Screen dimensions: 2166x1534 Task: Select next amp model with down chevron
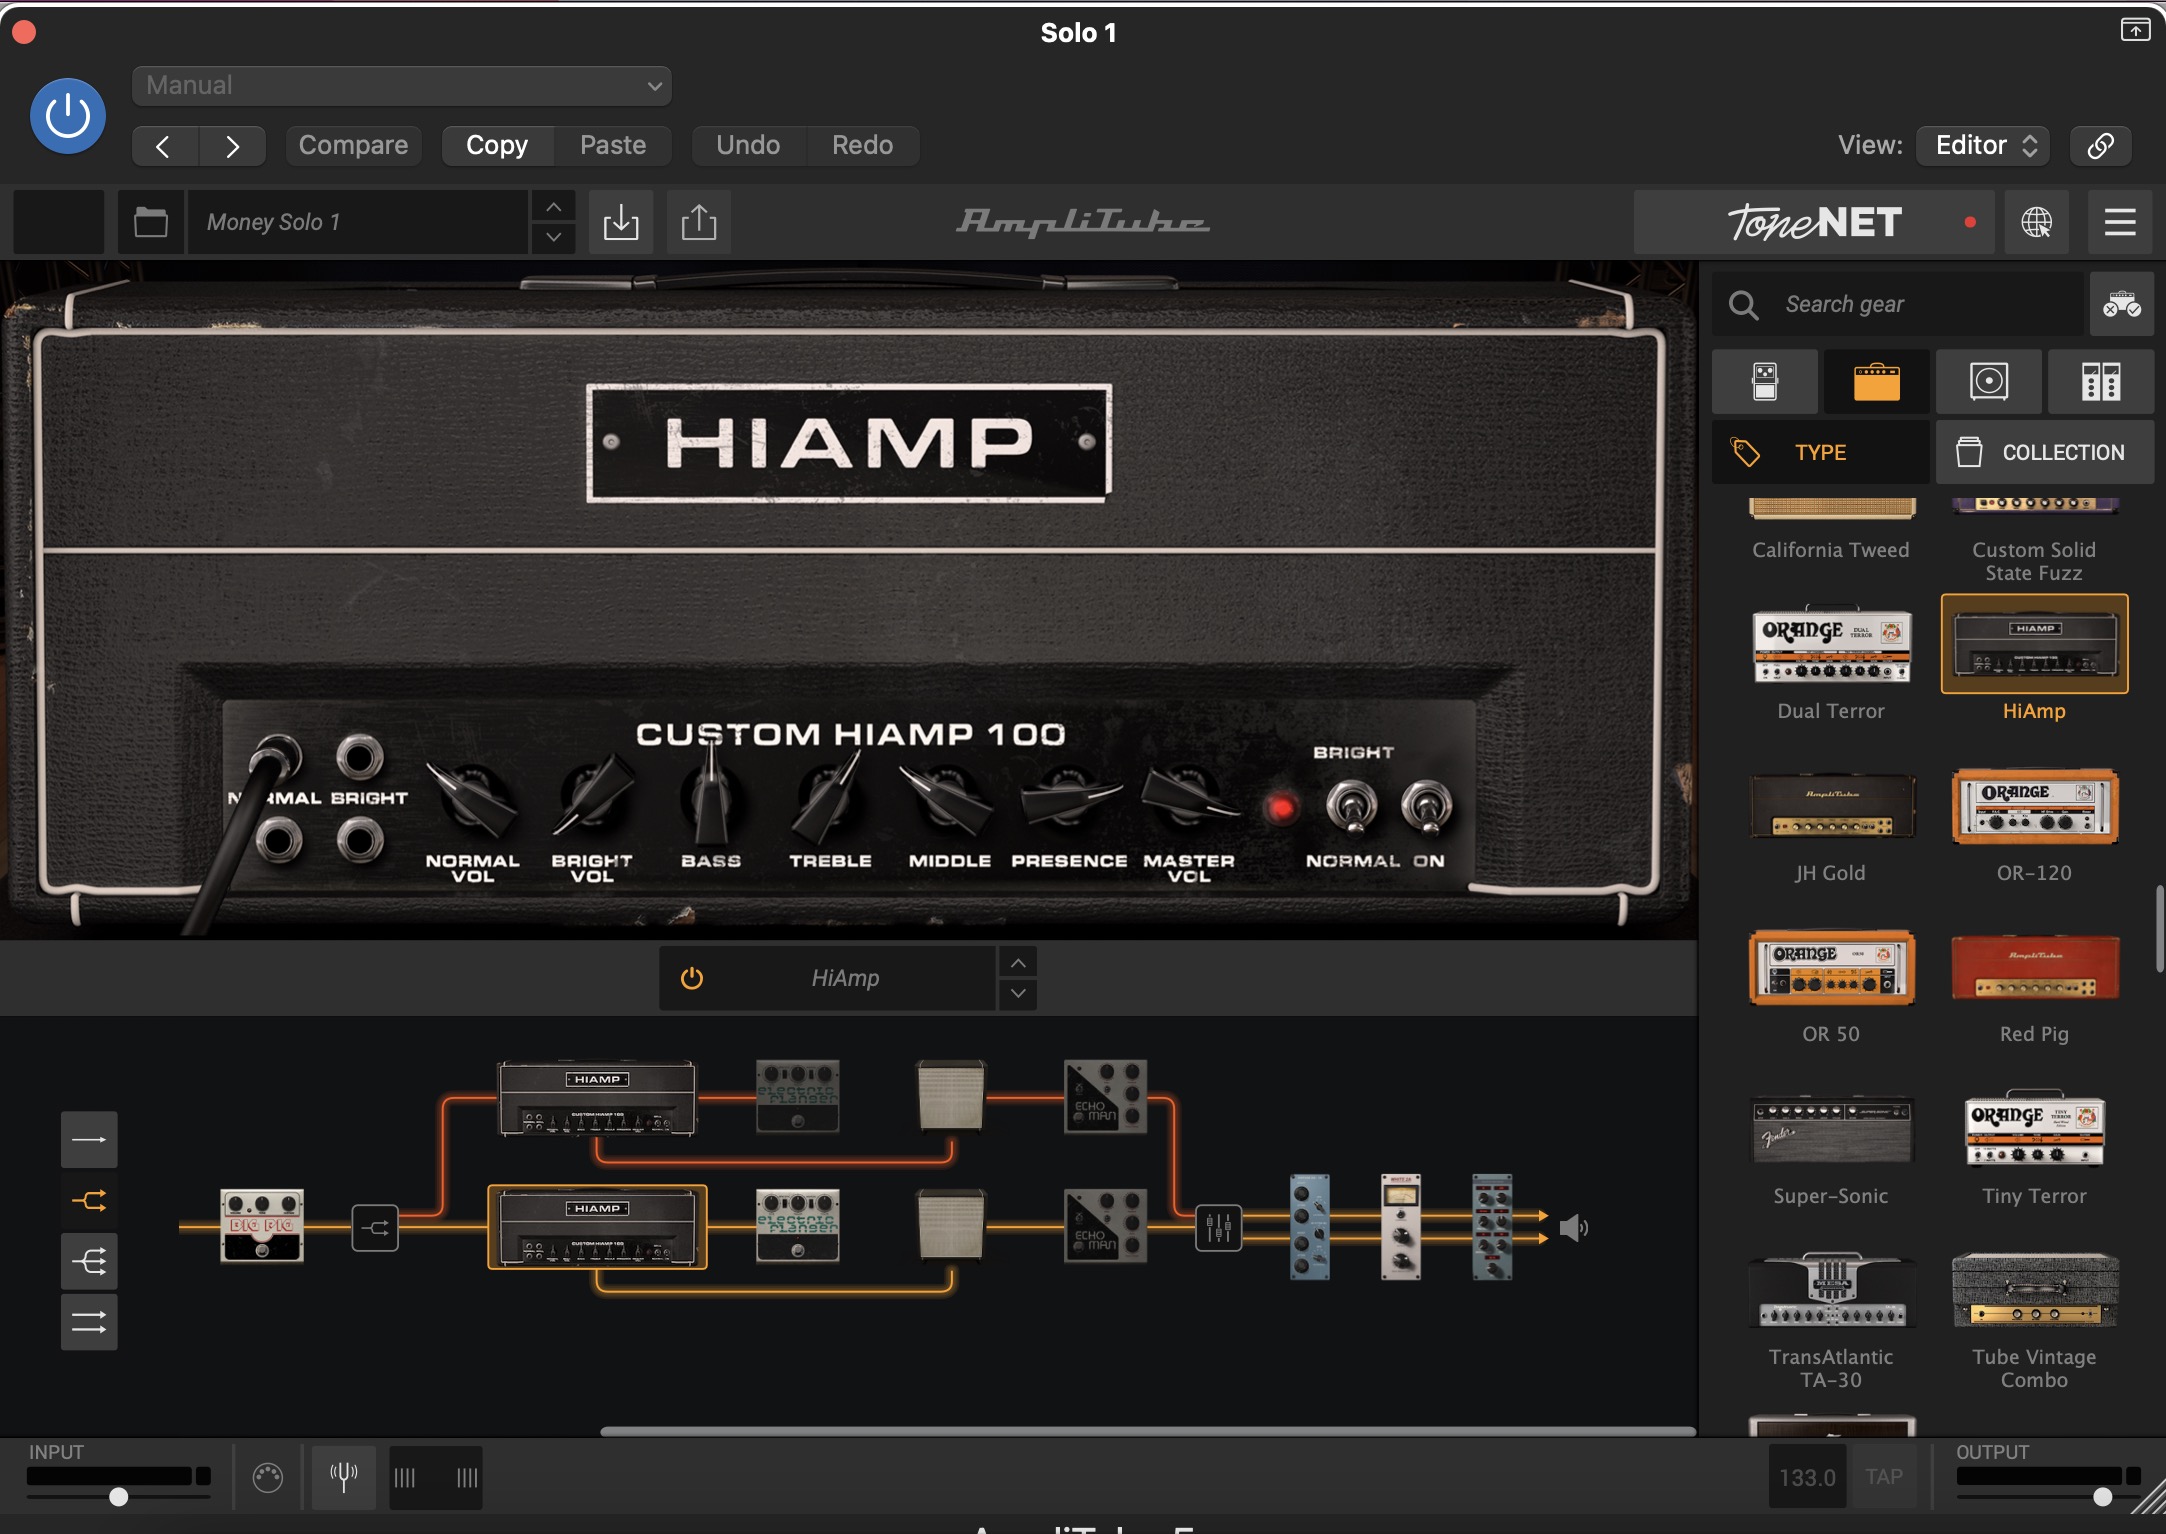click(x=1018, y=993)
